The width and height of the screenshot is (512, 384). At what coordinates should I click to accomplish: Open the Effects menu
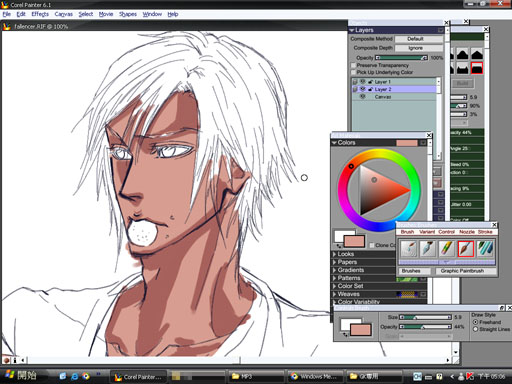[40, 14]
